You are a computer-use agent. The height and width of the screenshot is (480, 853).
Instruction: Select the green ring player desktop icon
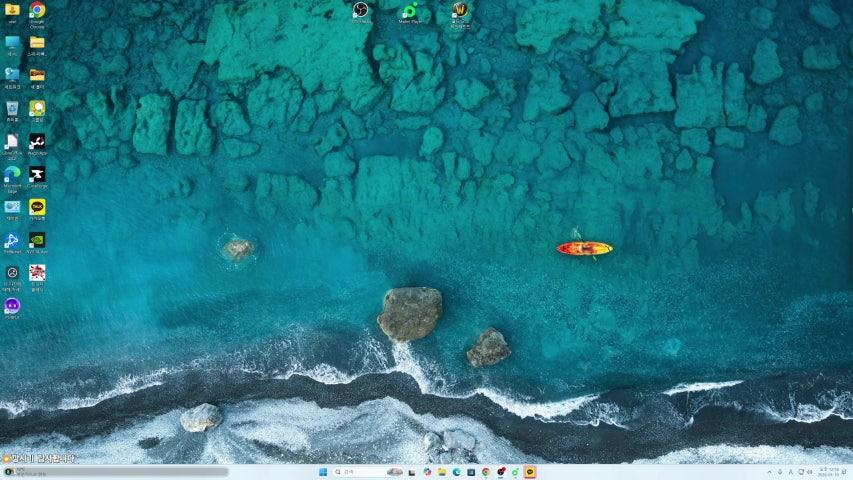coord(409,11)
